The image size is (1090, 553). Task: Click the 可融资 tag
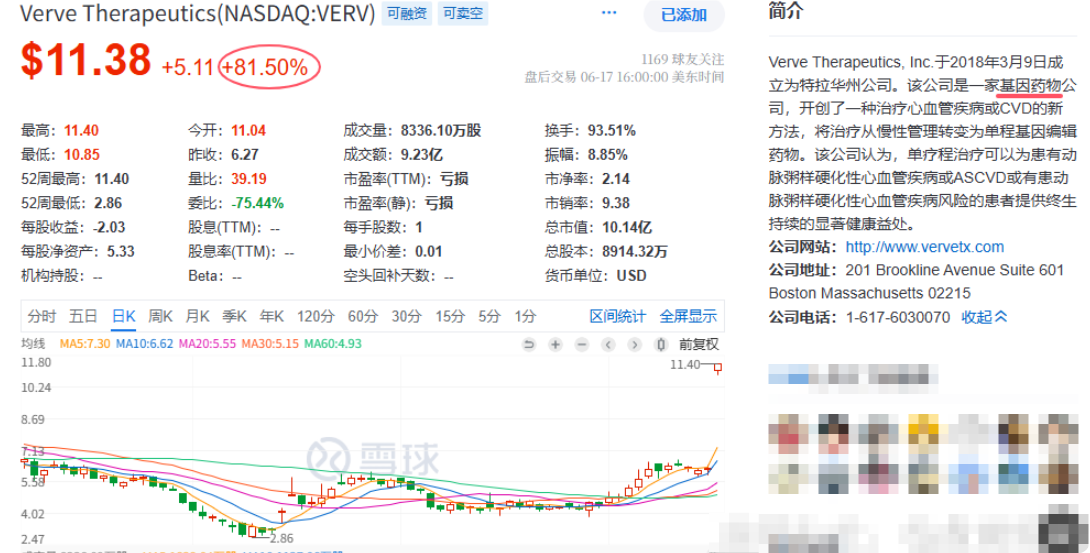[x=407, y=13]
